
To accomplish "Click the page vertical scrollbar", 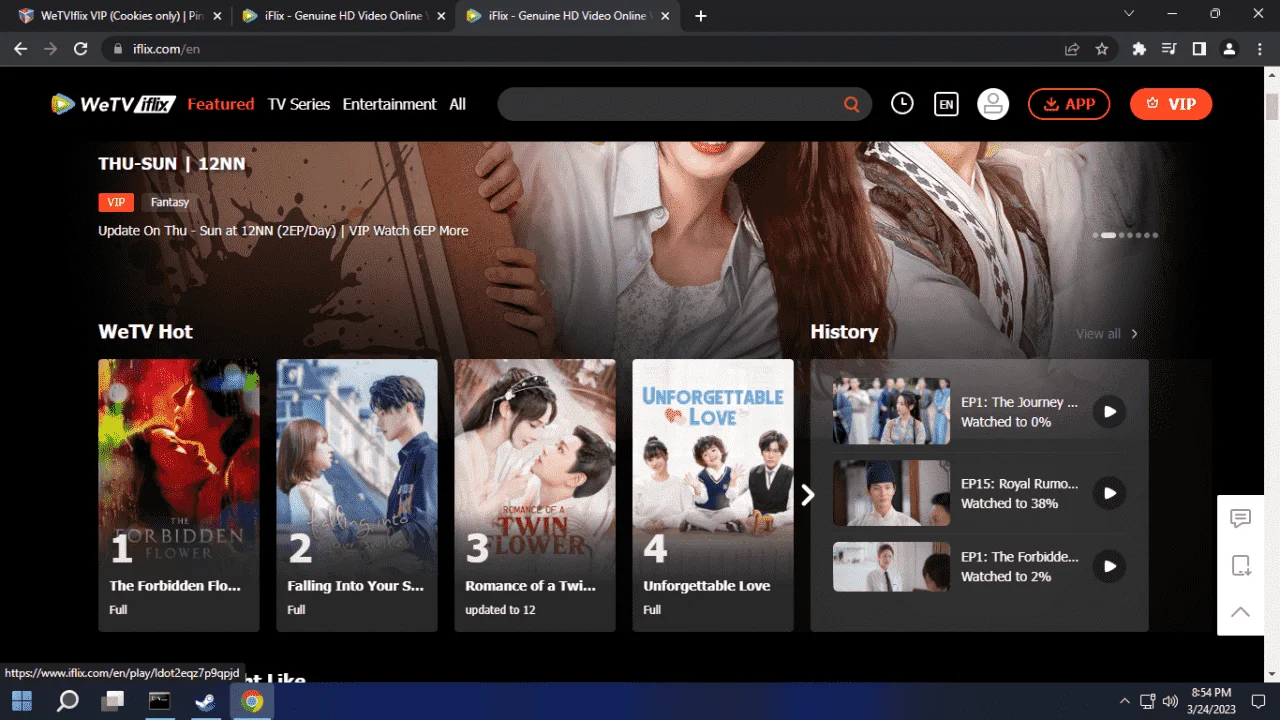I will click(1272, 107).
